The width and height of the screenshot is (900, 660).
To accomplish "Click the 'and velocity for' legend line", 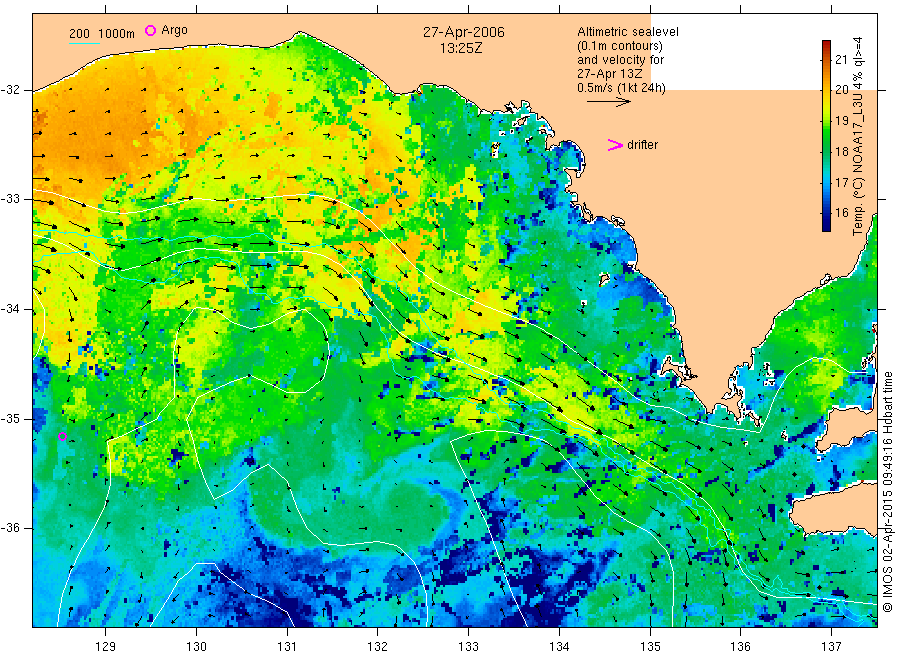I will [620, 60].
